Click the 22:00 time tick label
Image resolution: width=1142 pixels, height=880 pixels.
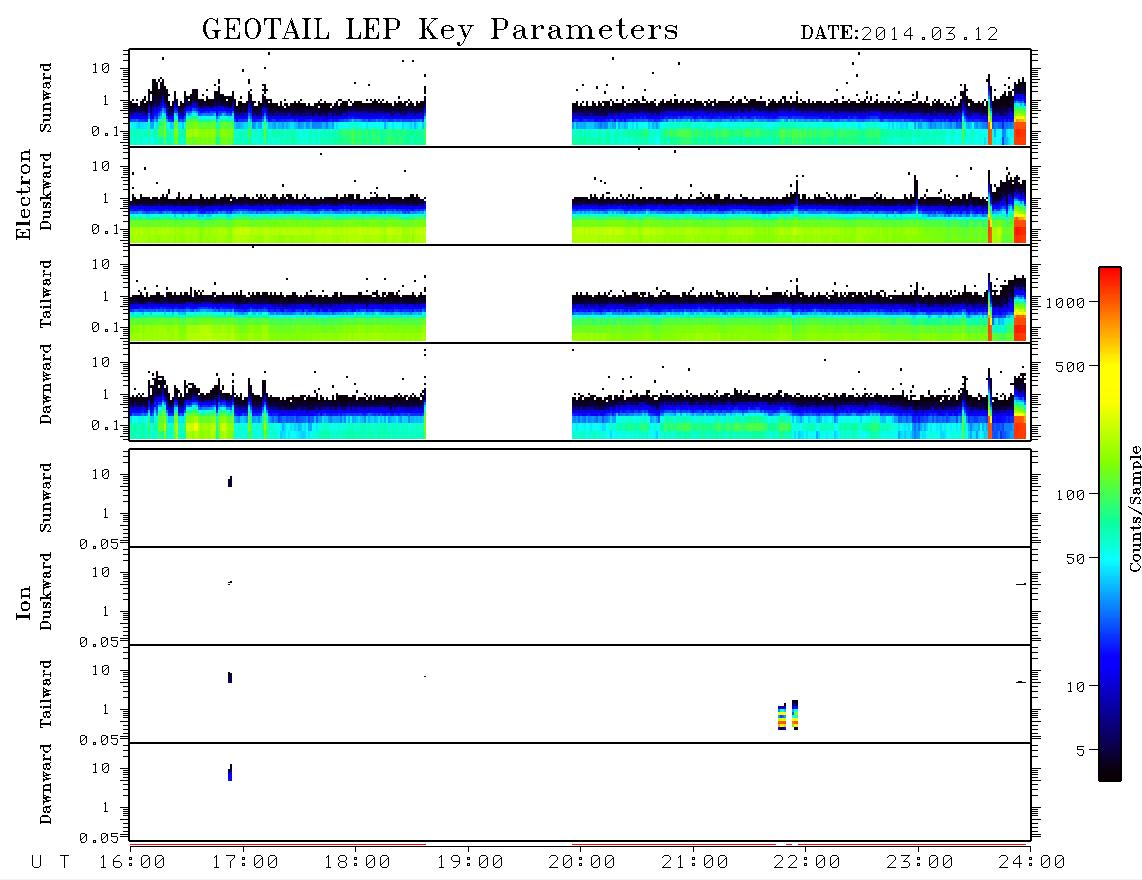pyautogui.click(x=807, y=862)
